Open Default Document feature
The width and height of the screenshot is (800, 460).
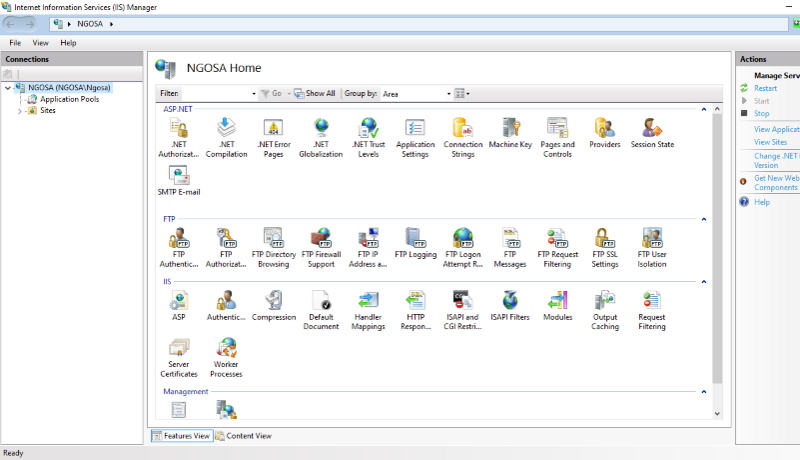(321, 310)
